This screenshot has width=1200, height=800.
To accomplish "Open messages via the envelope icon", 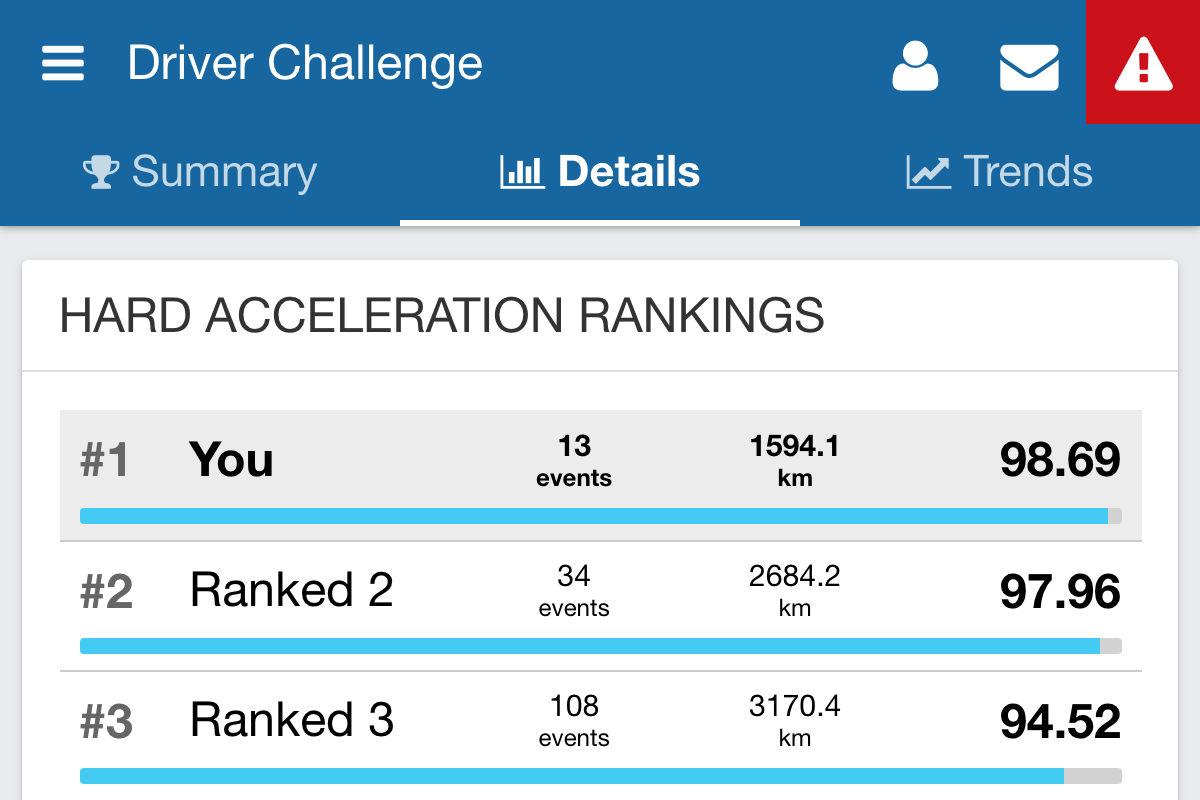I will 1029,67.
